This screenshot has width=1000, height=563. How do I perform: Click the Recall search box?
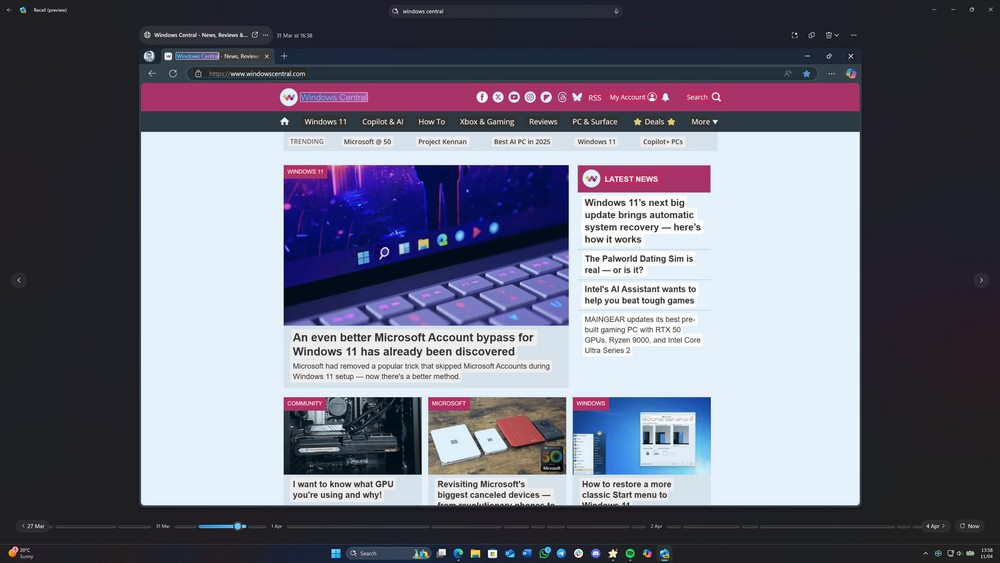click(505, 11)
